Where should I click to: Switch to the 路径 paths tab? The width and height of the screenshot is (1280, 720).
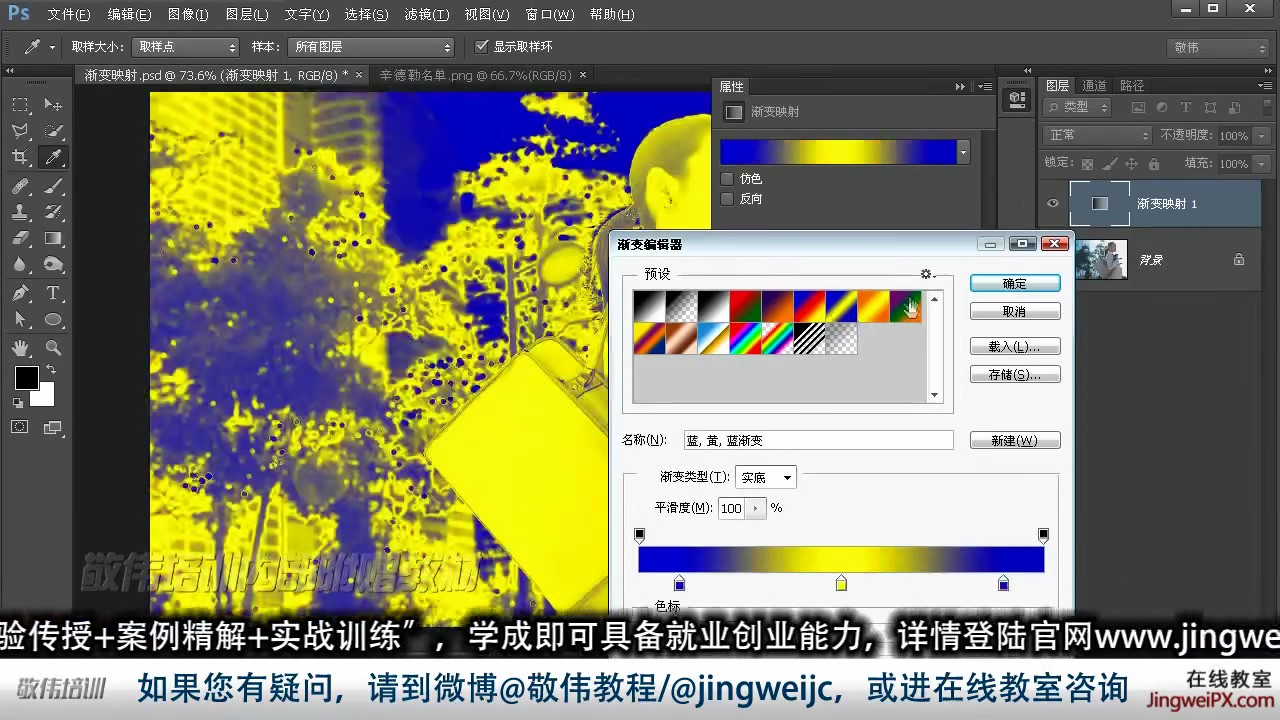coord(1132,86)
